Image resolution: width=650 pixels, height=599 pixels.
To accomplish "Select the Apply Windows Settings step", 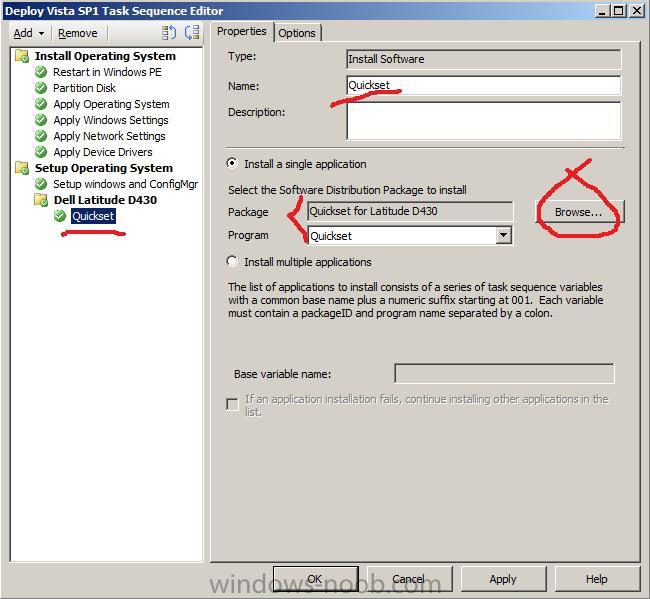I will pyautogui.click(x=111, y=120).
